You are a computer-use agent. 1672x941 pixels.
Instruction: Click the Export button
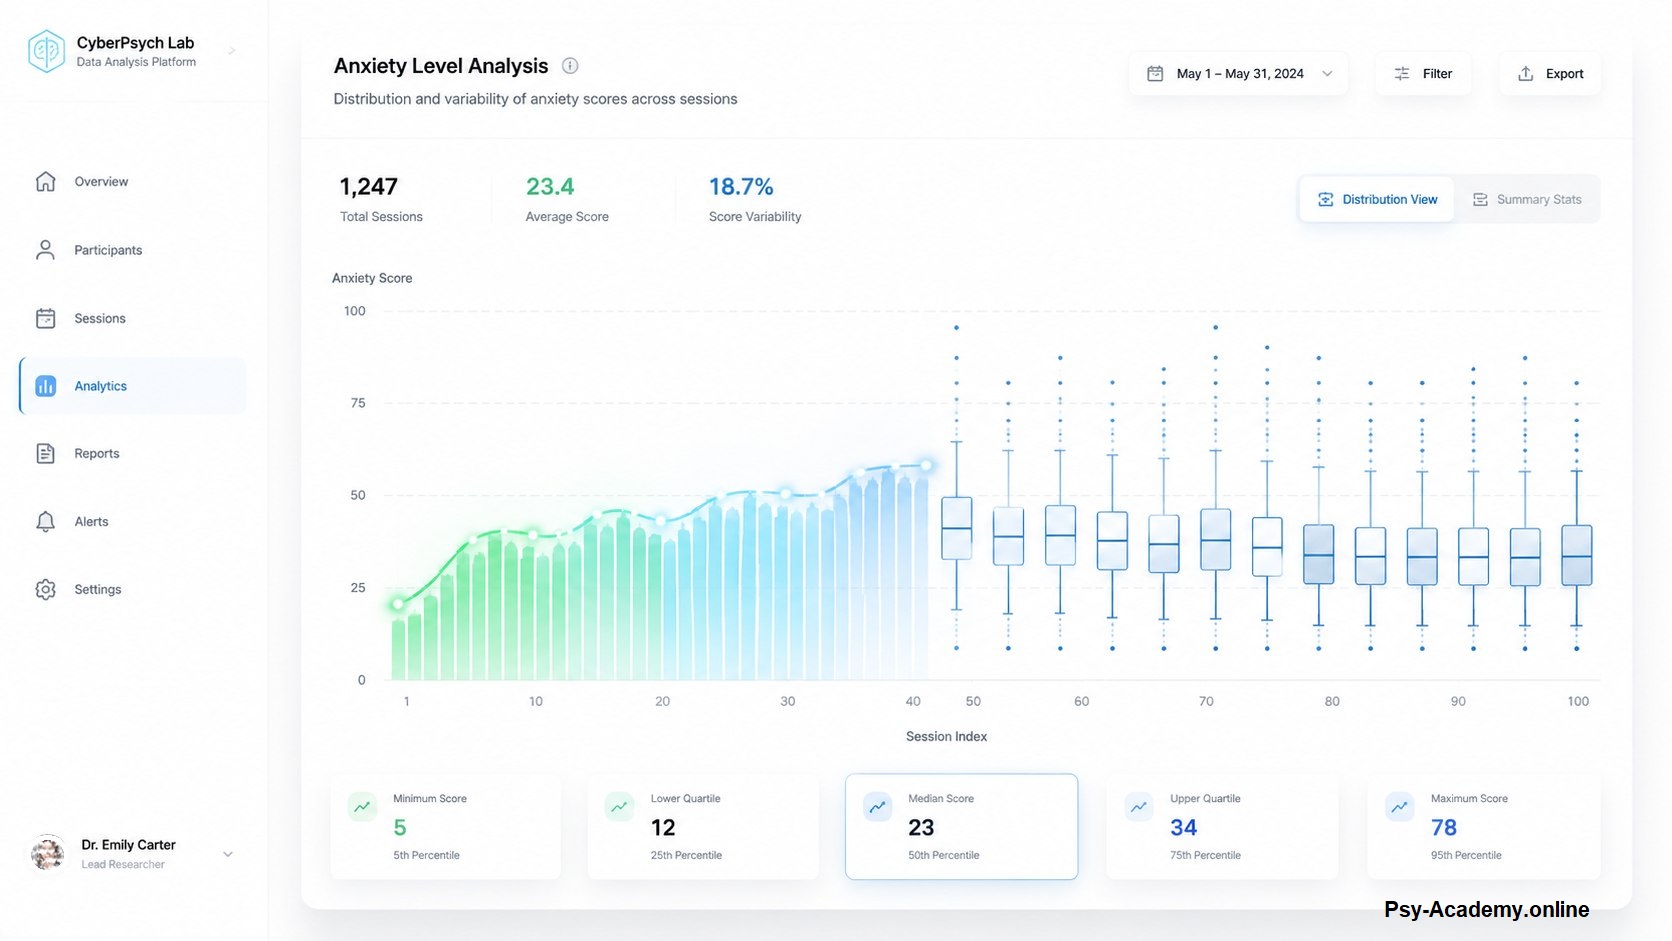[x=1550, y=74]
